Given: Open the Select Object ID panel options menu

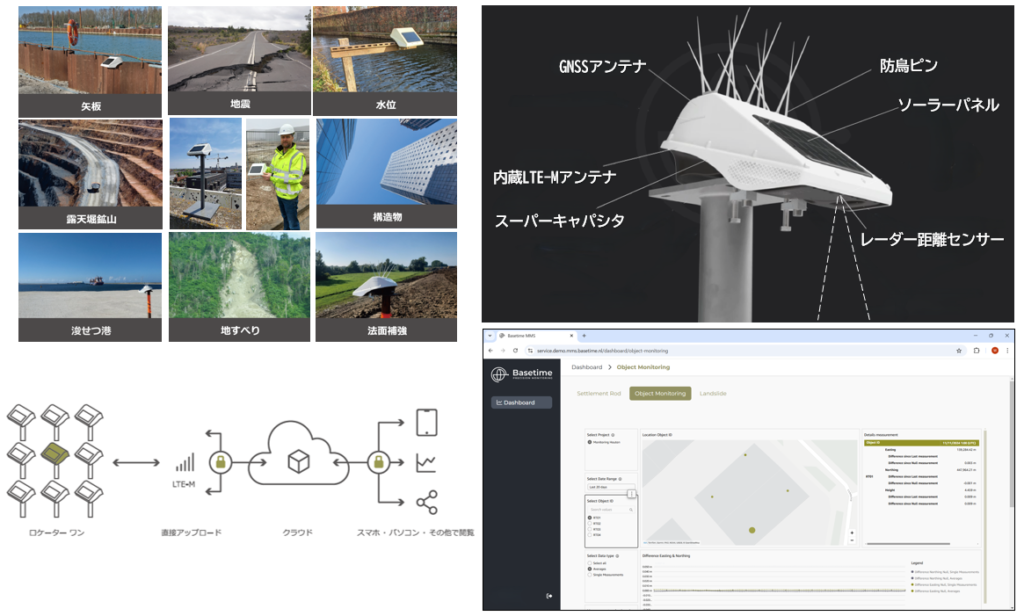Looking at the screenshot, I should point(632,494).
